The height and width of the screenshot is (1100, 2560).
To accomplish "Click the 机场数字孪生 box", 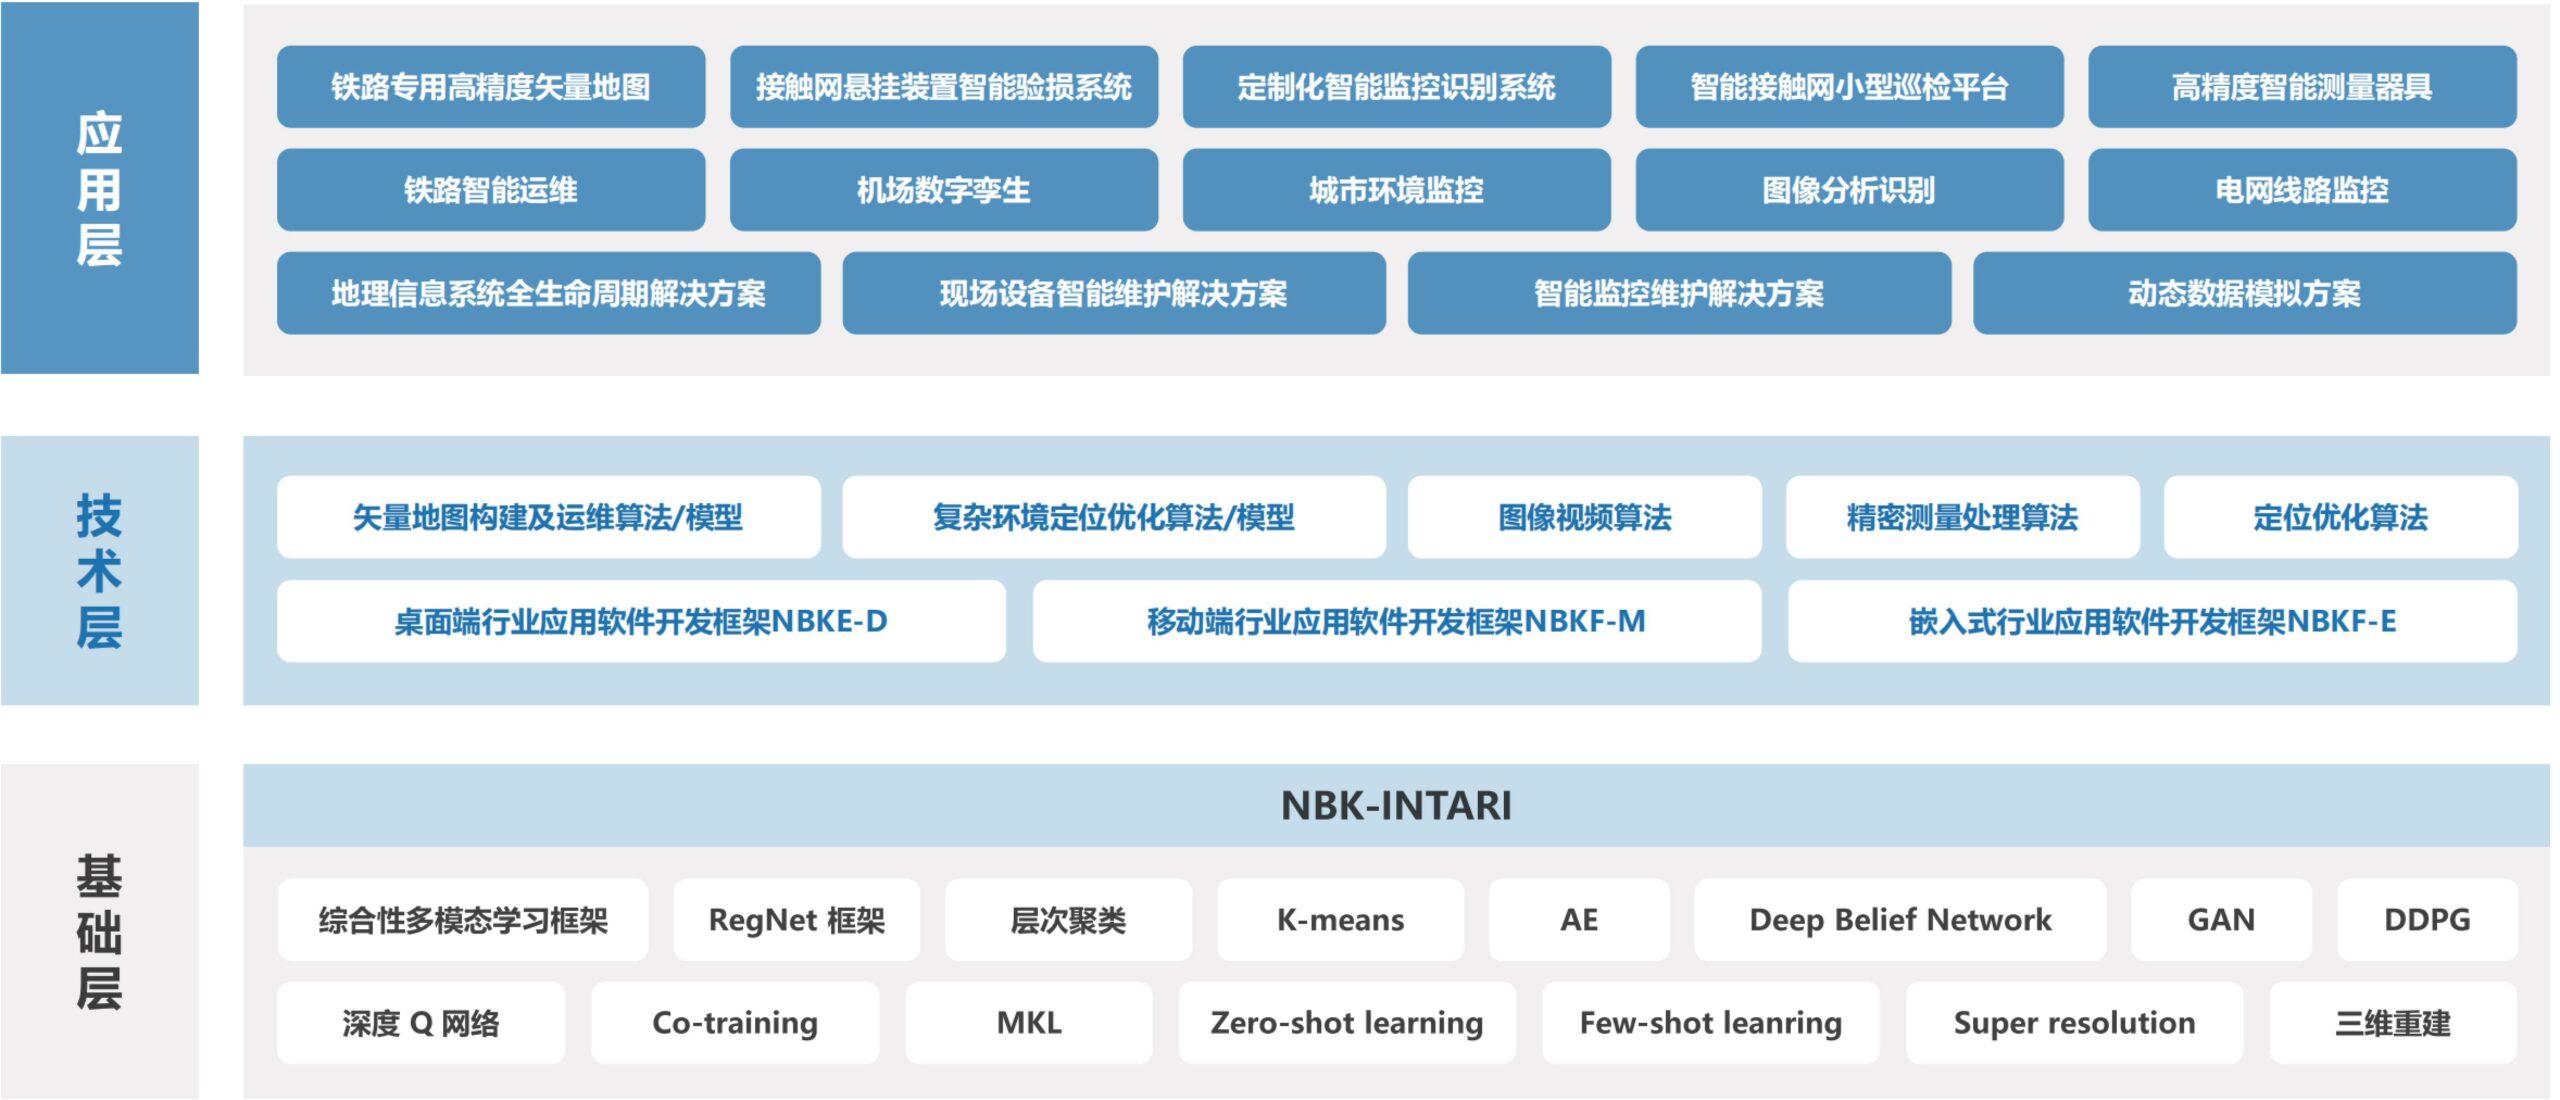I will (943, 190).
